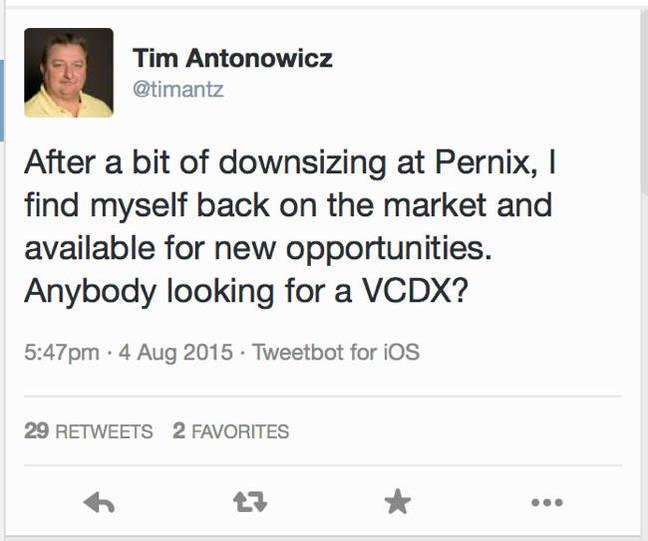
Task: Reply to Tim Antonowicz's tweet
Action: click(x=99, y=503)
